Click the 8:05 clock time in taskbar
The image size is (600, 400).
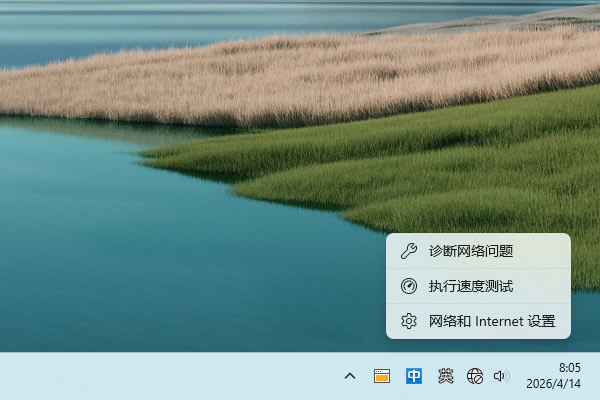pos(569,368)
